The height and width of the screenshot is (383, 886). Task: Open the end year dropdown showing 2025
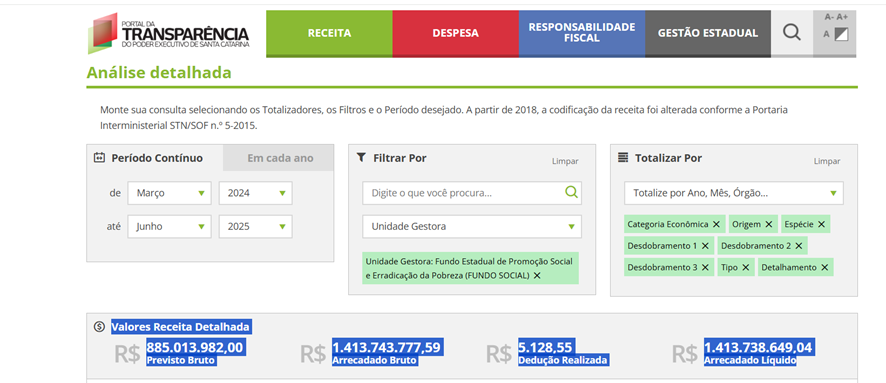255,227
